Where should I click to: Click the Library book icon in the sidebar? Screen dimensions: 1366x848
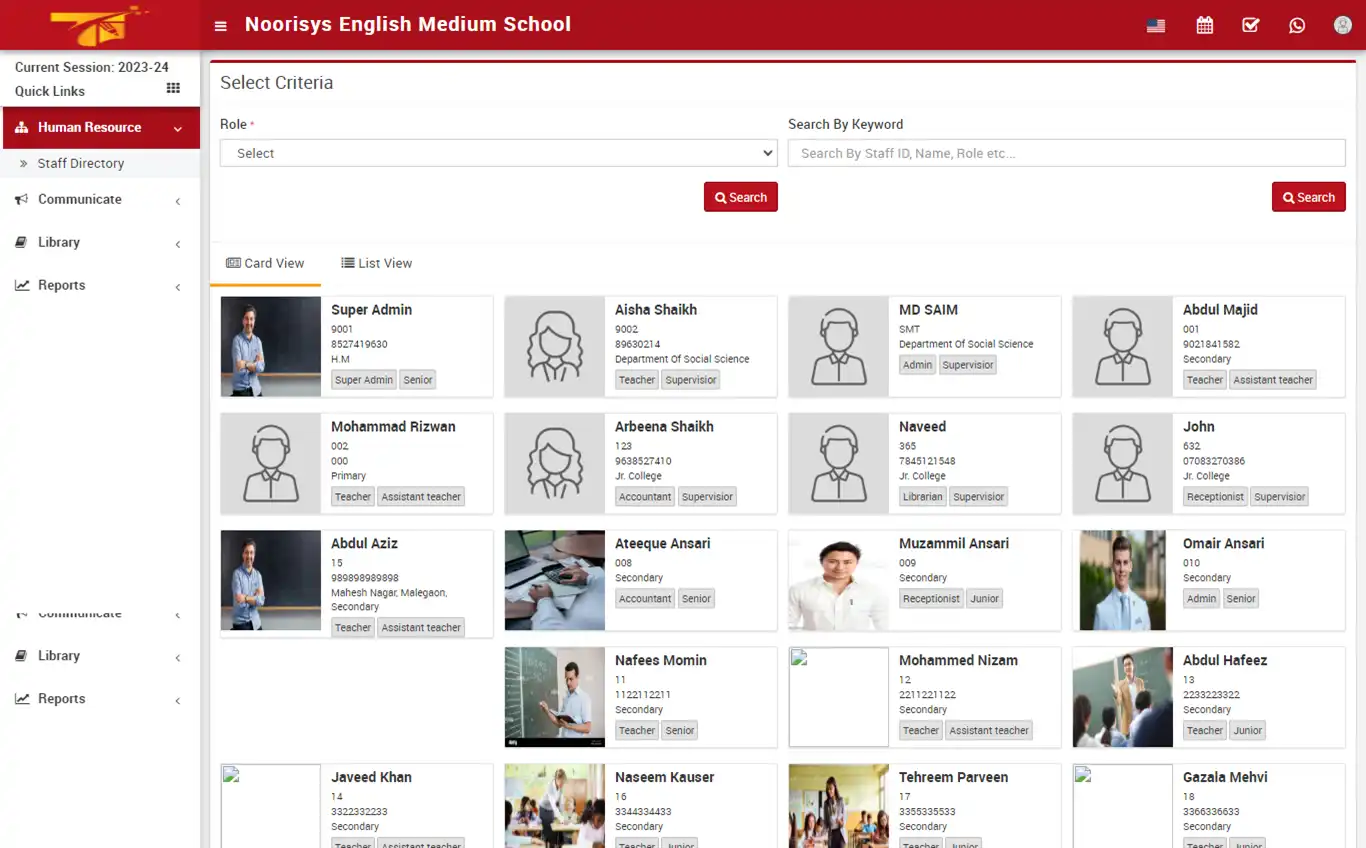22,242
